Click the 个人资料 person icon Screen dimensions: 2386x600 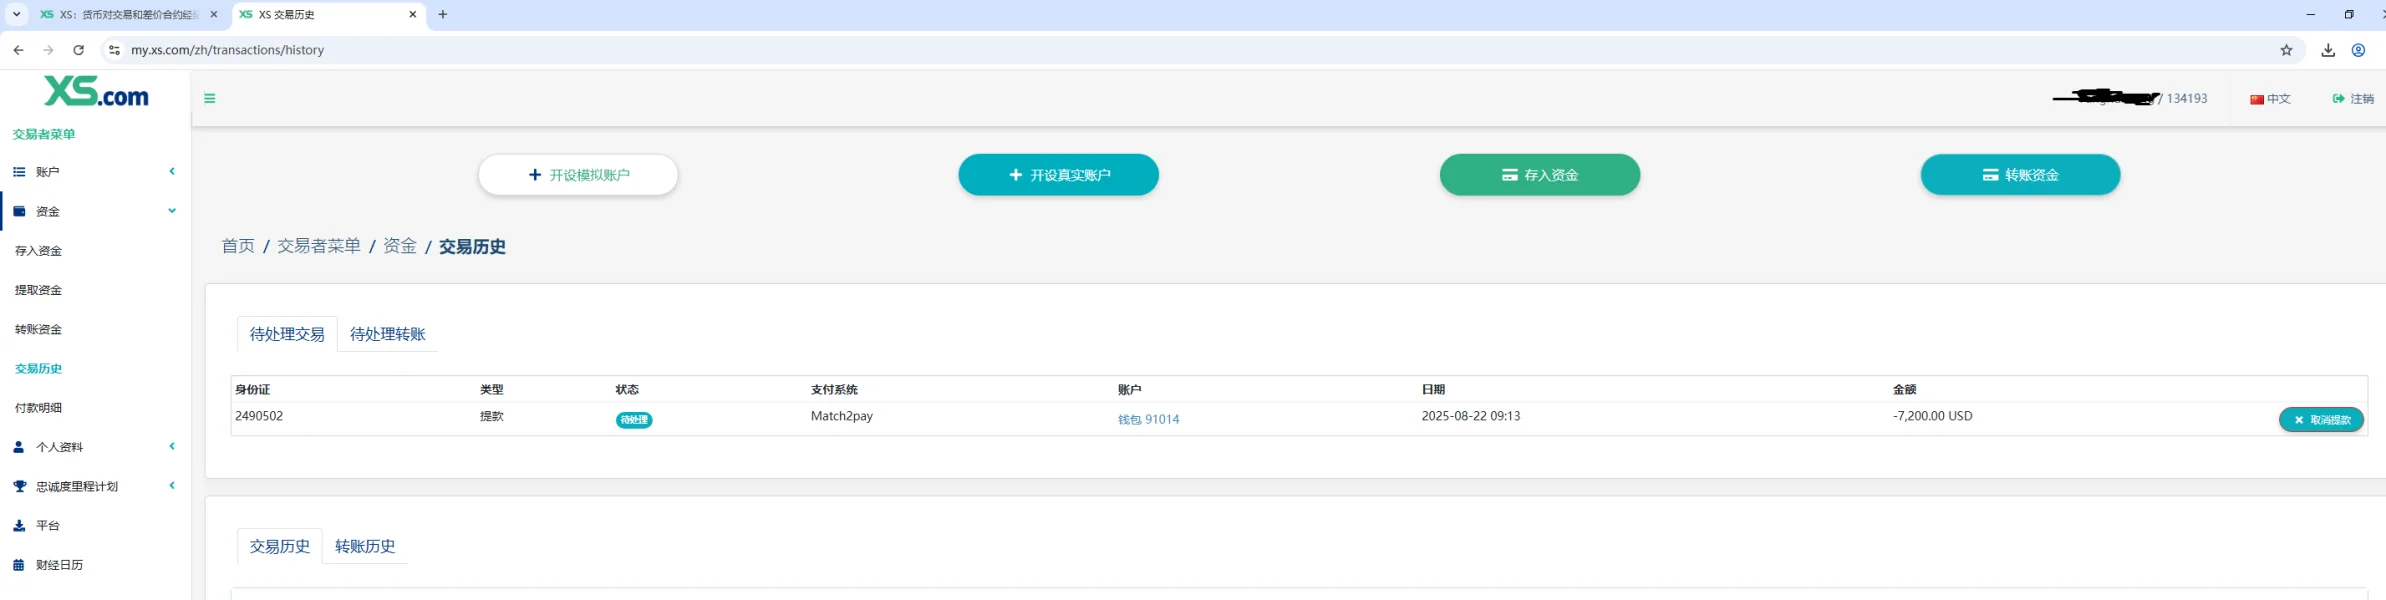pos(18,447)
